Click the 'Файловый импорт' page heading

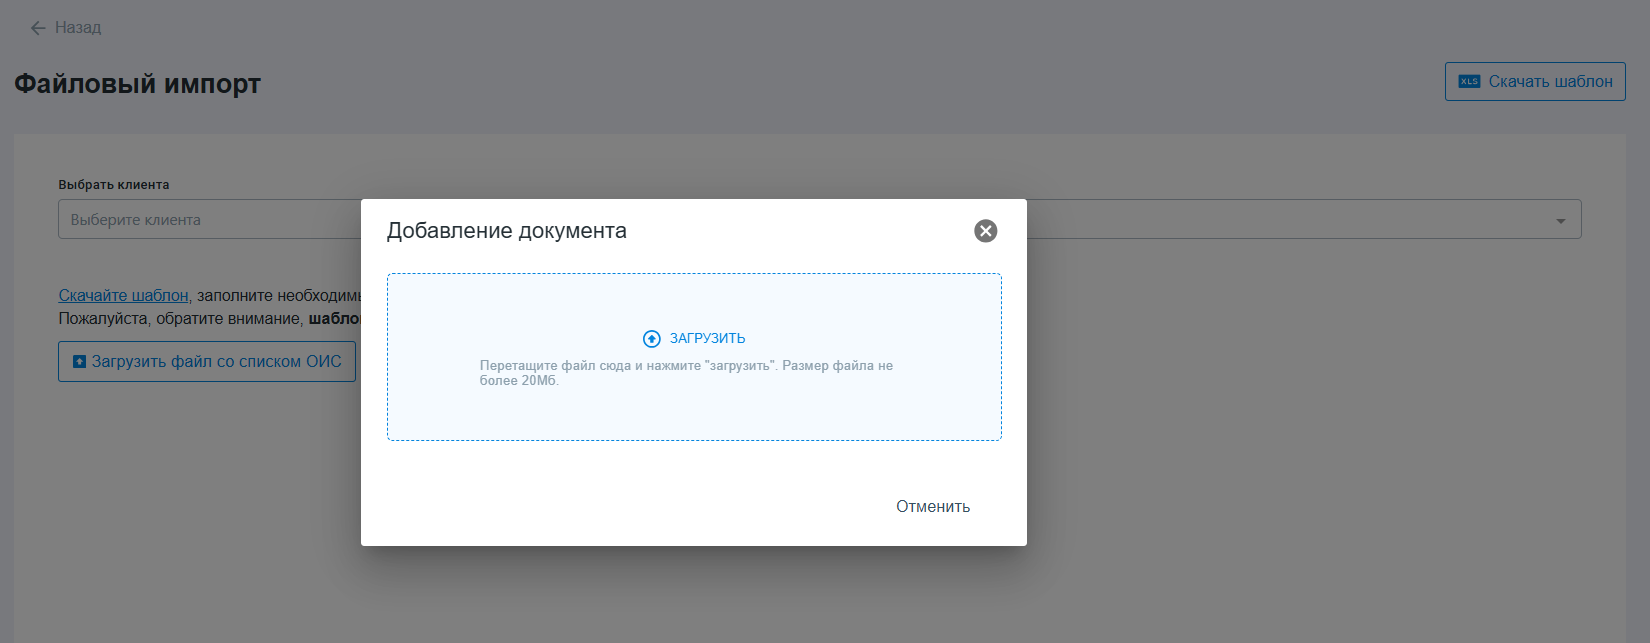[137, 84]
